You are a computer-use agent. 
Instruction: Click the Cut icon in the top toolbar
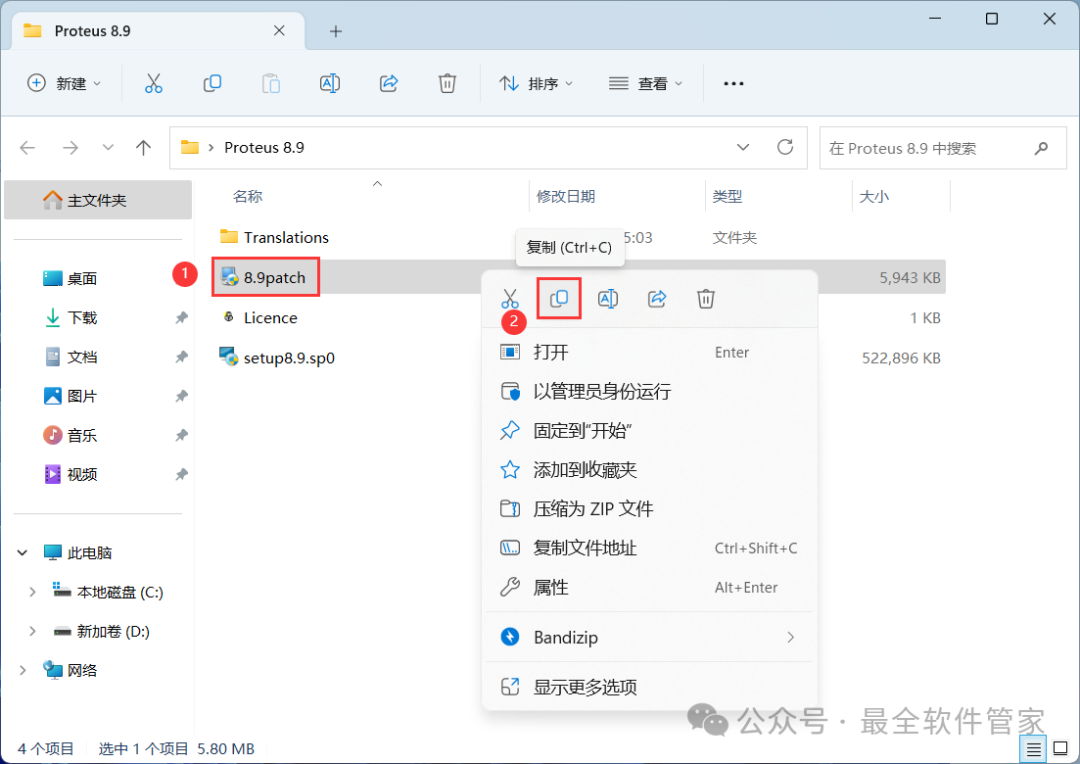[154, 83]
